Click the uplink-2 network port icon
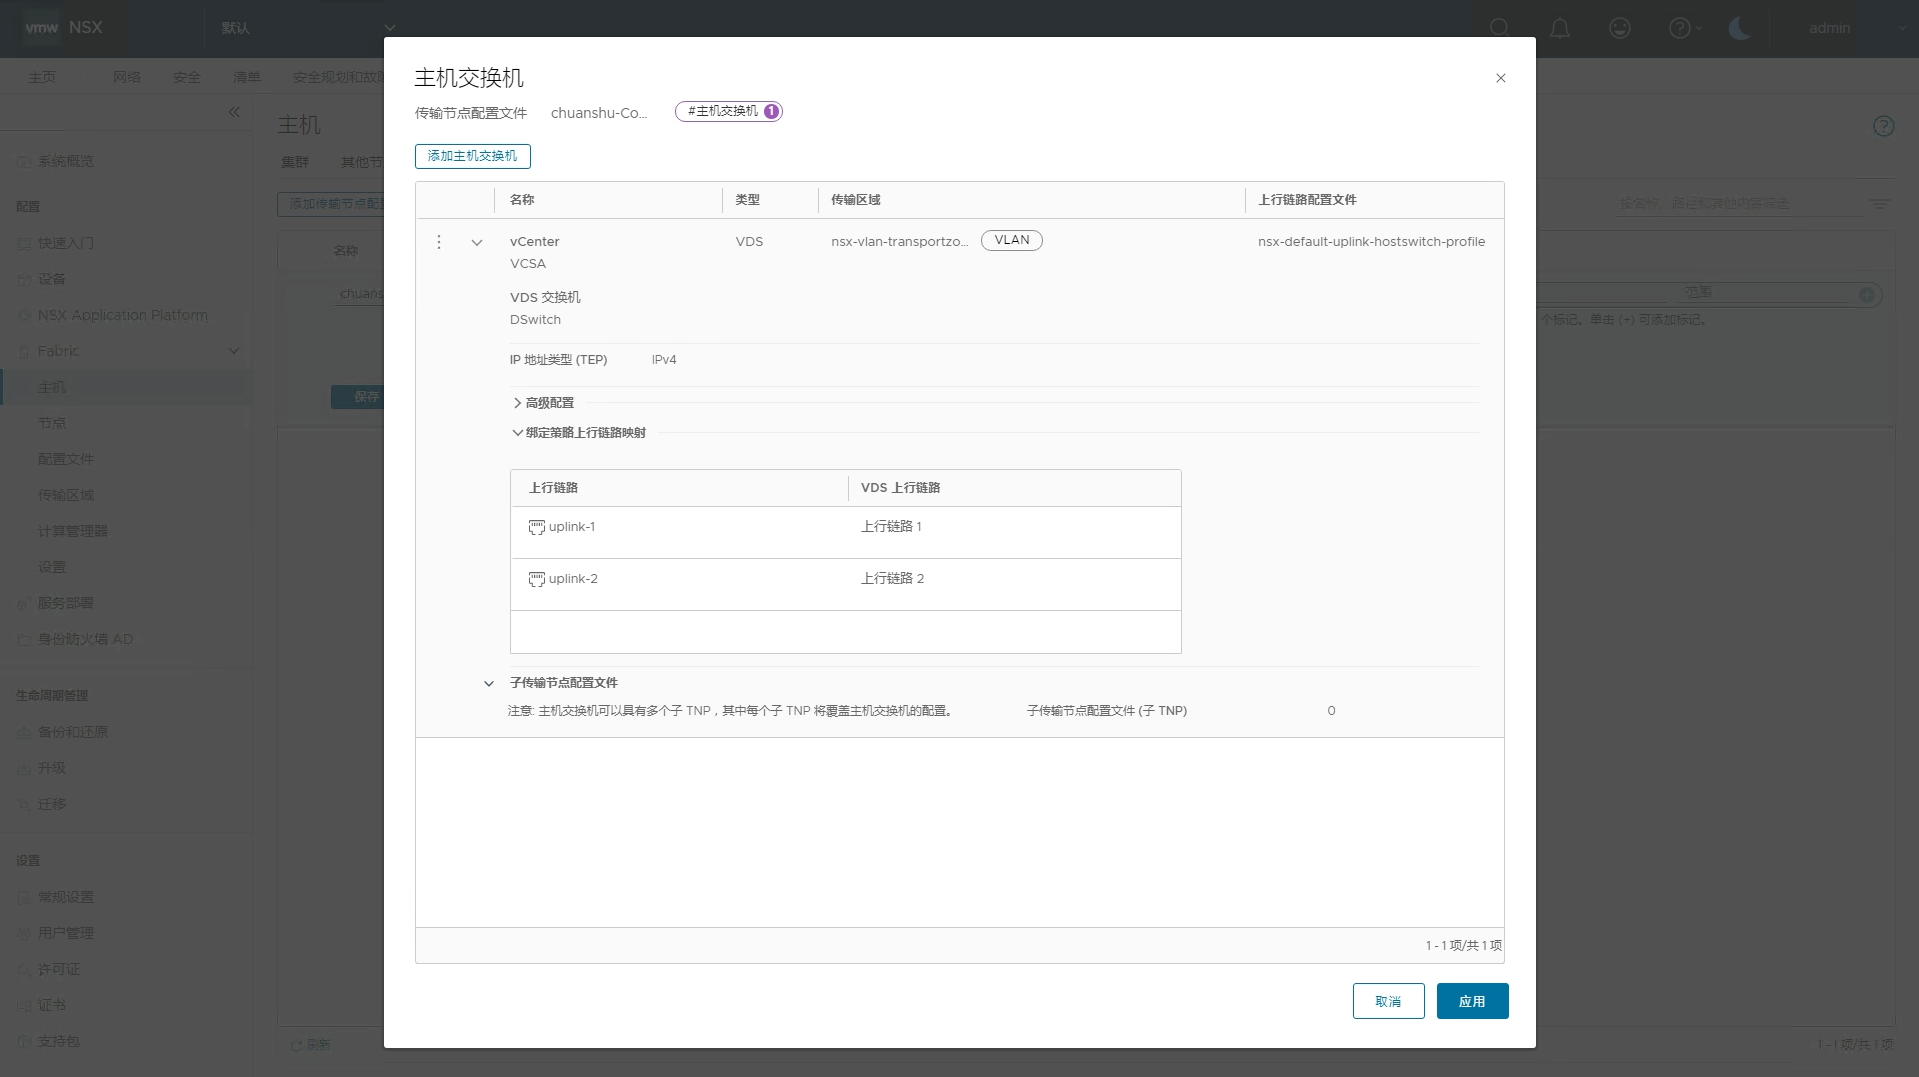The image size is (1919, 1077). click(x=537, y=579)
